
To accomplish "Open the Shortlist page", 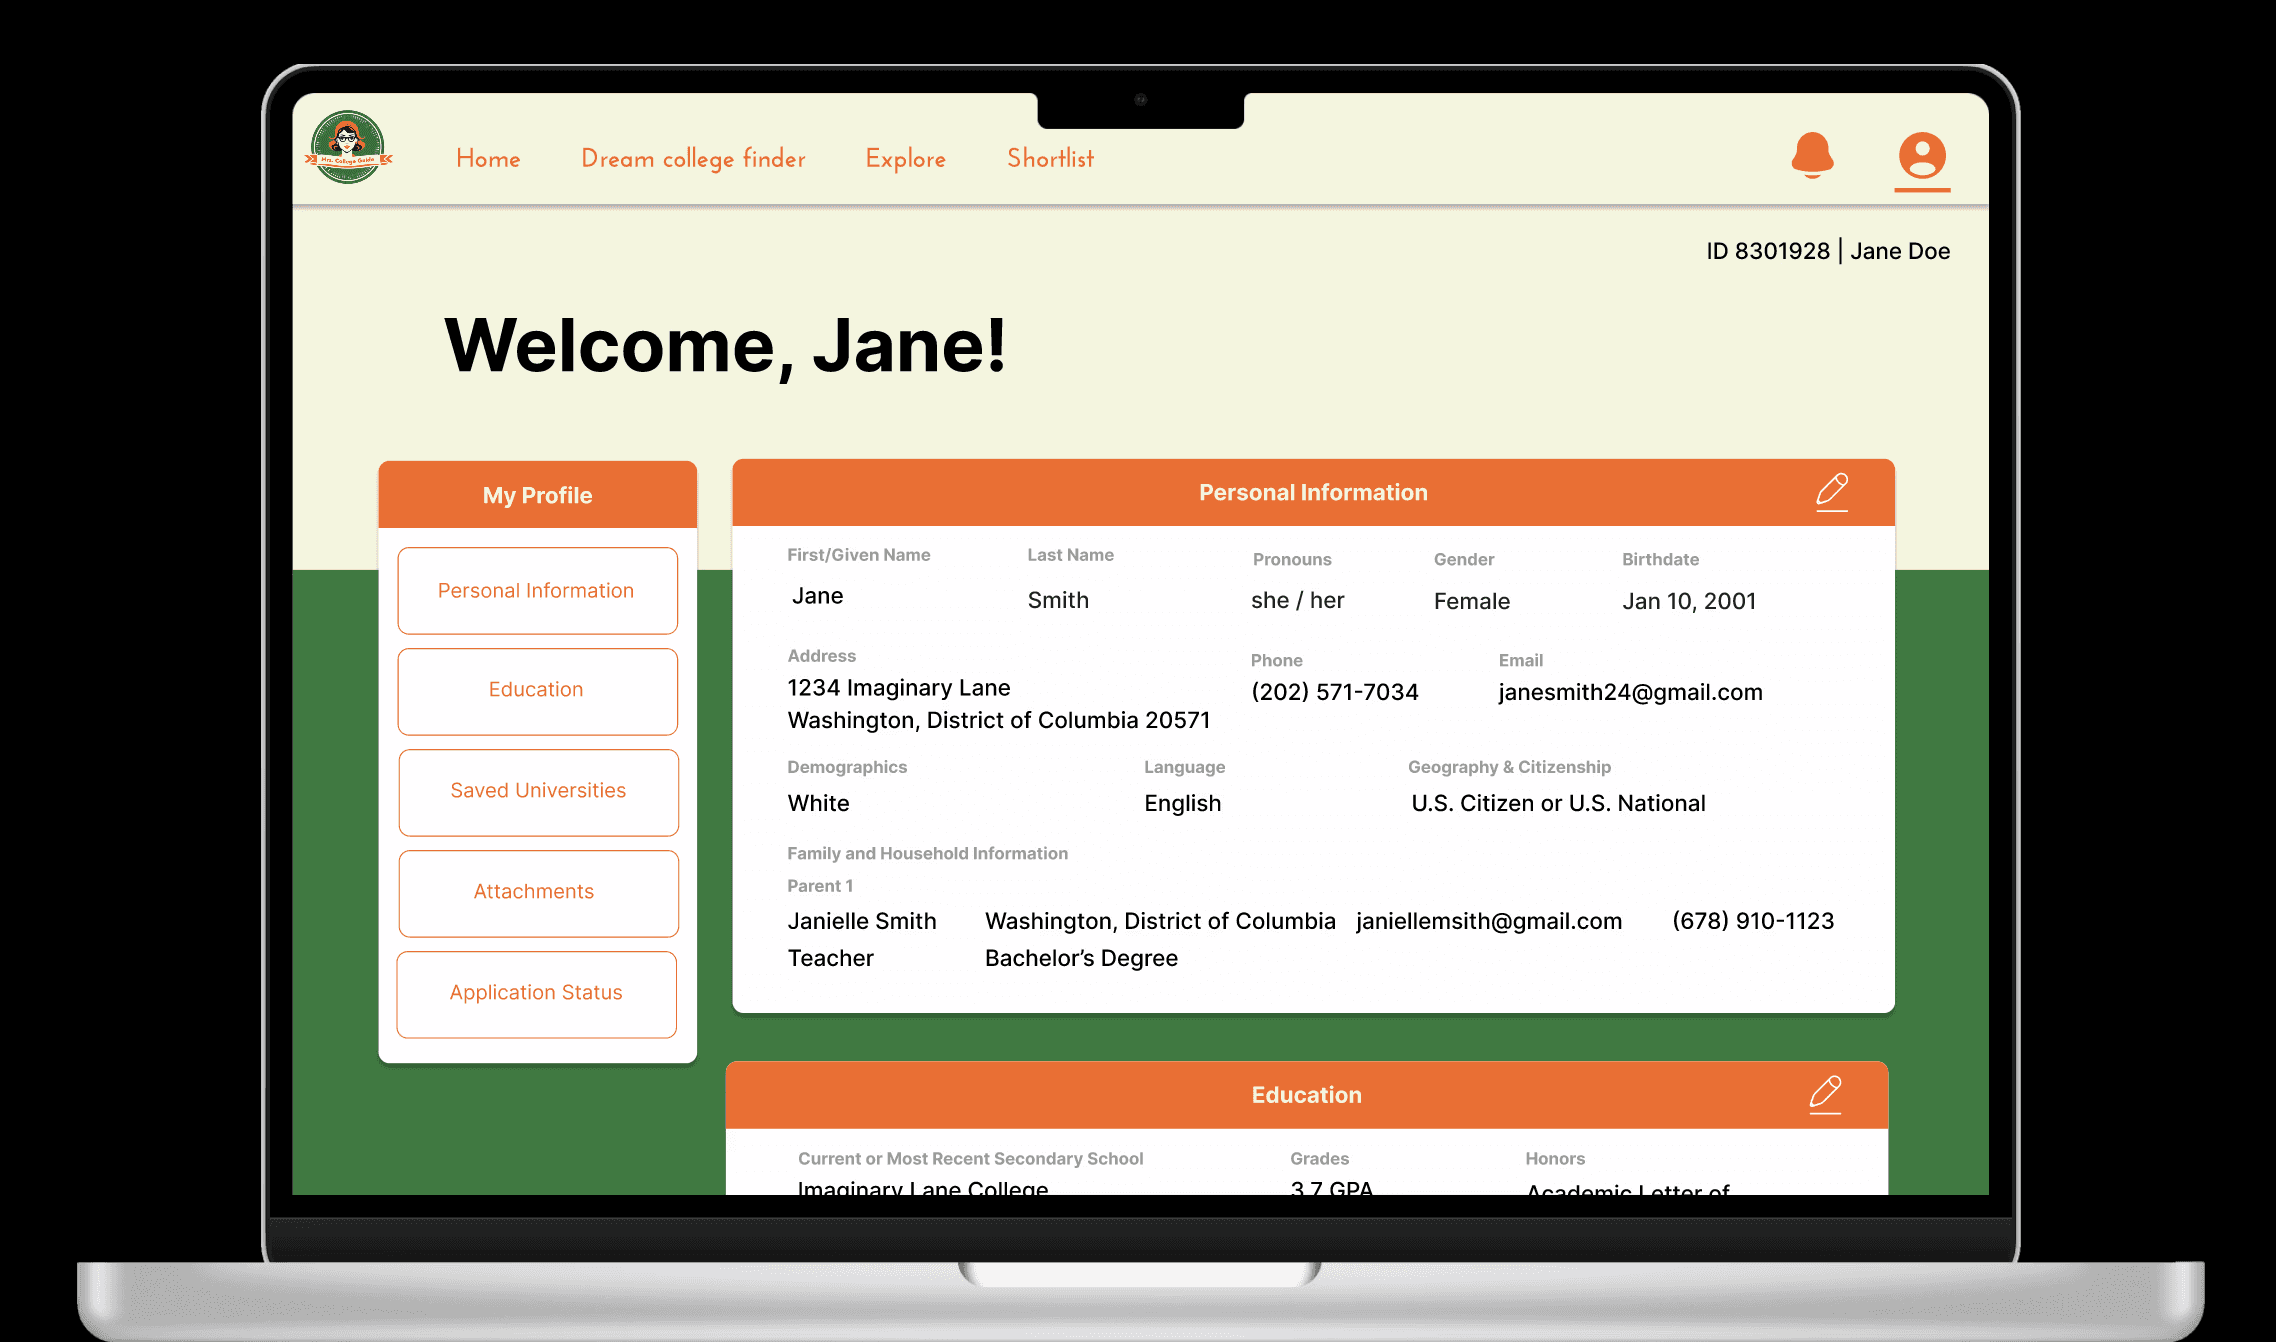I will coord(1050,159).
